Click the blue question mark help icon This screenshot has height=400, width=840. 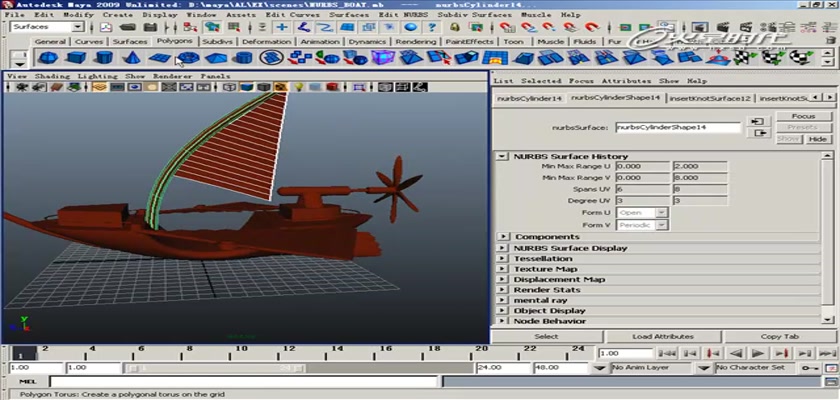click(x=432, y=27)
